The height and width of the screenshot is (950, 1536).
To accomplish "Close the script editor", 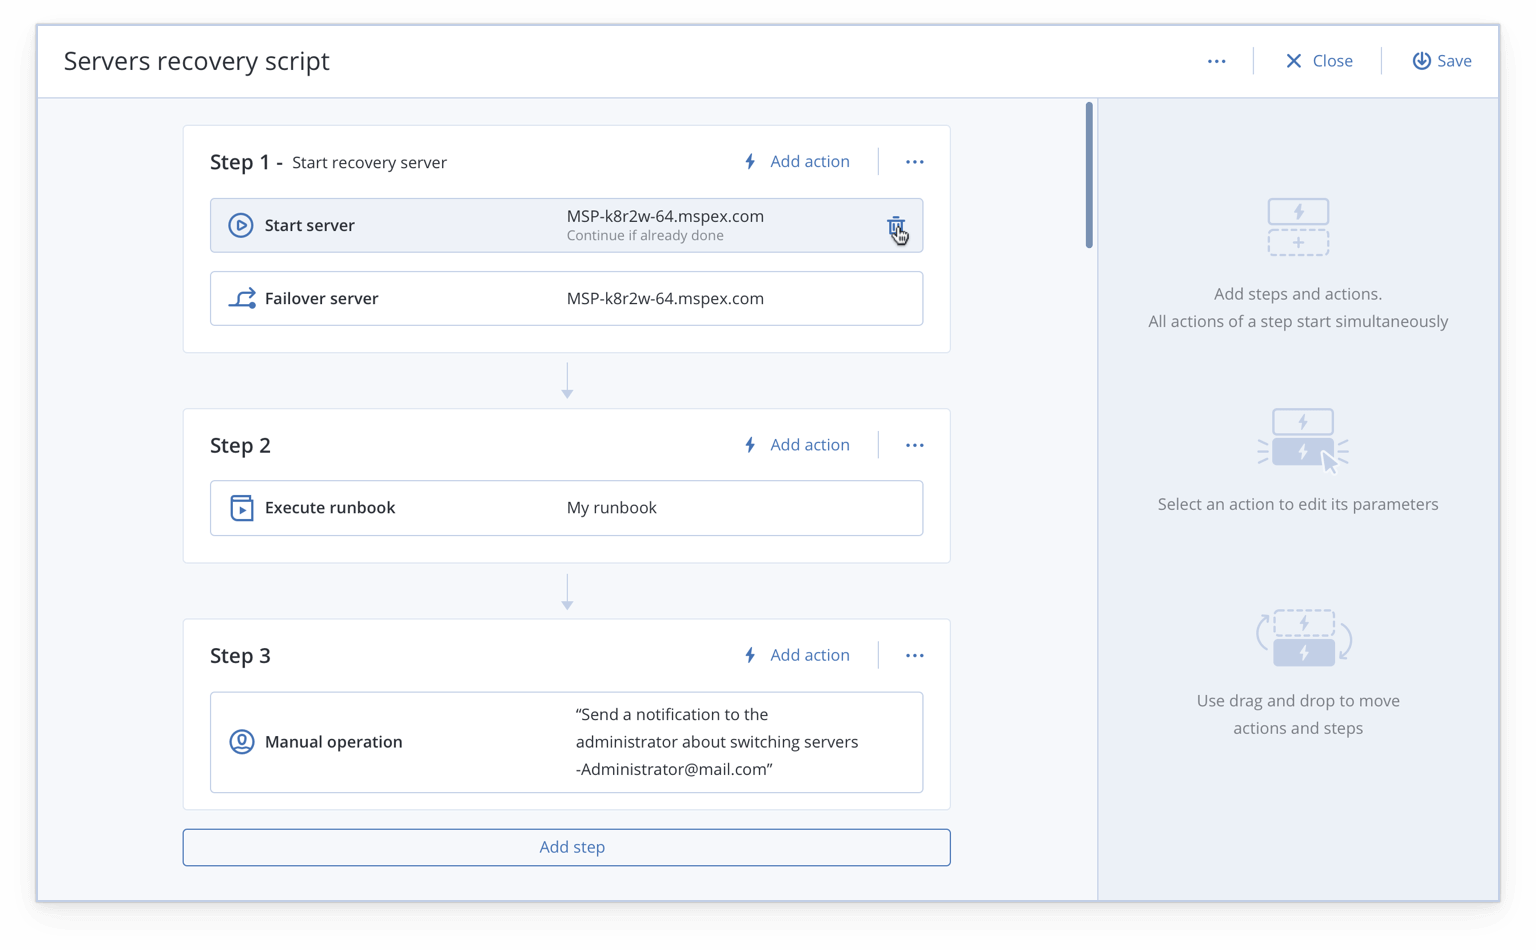I will [1318, 61].
